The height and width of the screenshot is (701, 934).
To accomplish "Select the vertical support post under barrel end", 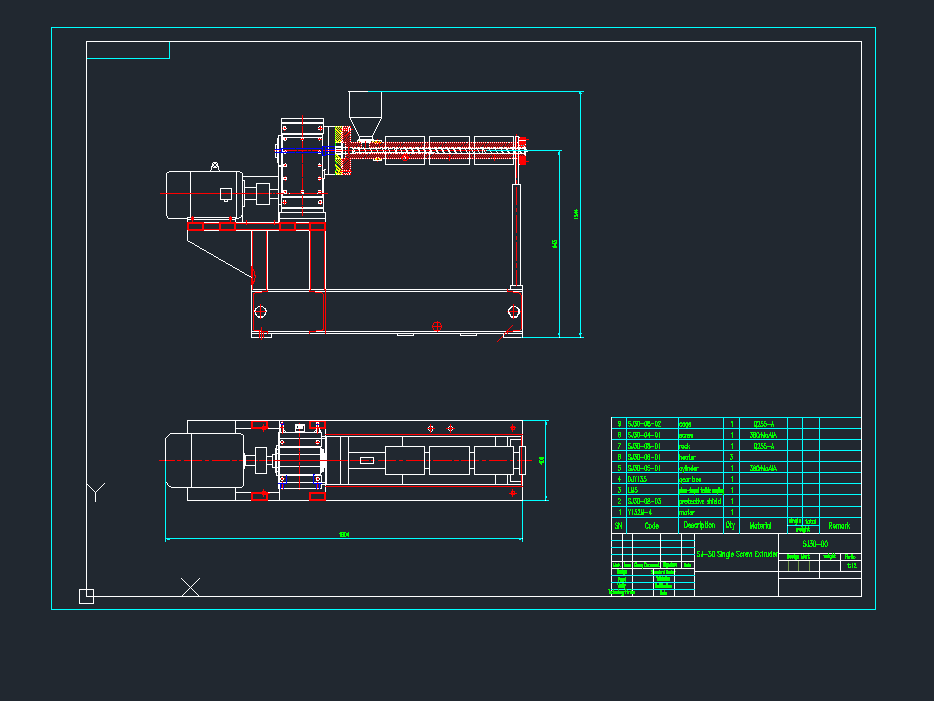I will pyautogui.click(x=517, y=236).
